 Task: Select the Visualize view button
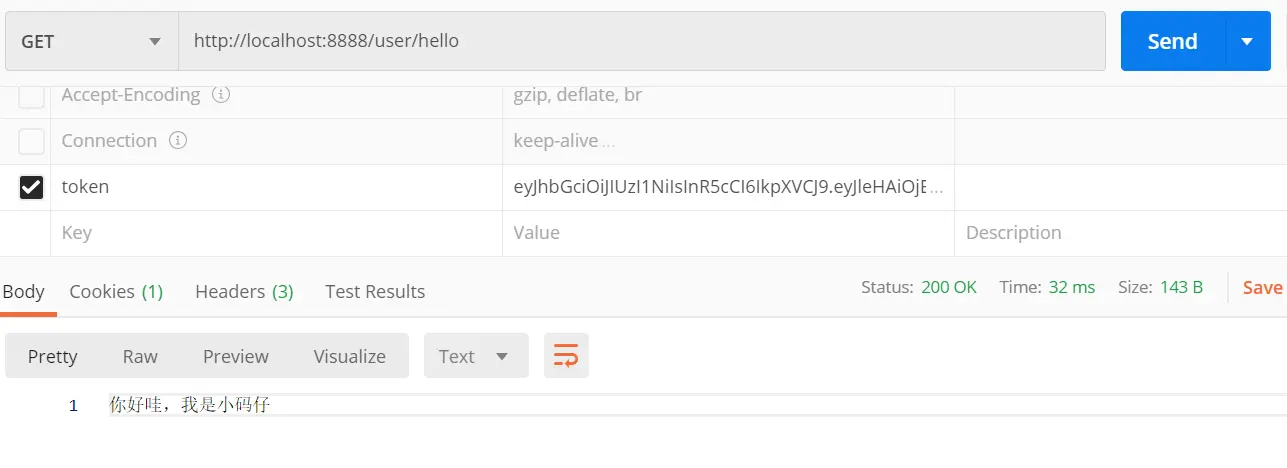349,356
